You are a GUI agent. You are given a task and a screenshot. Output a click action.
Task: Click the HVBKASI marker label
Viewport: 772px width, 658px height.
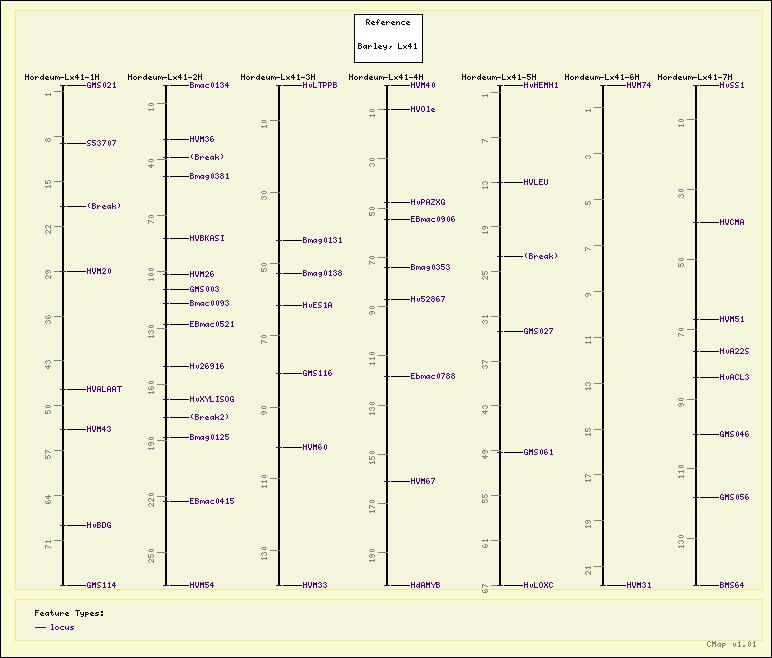pyautogui.click(x=207, y=239)
